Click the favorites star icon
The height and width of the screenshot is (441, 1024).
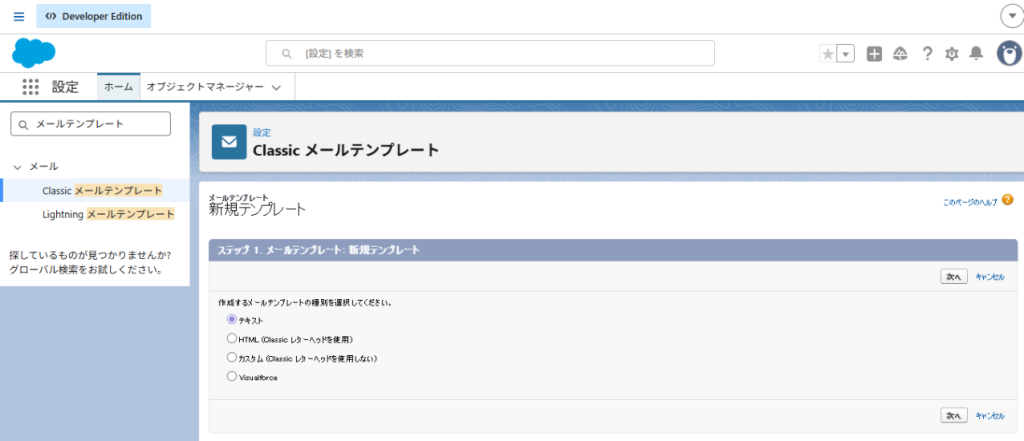(827, 54)
